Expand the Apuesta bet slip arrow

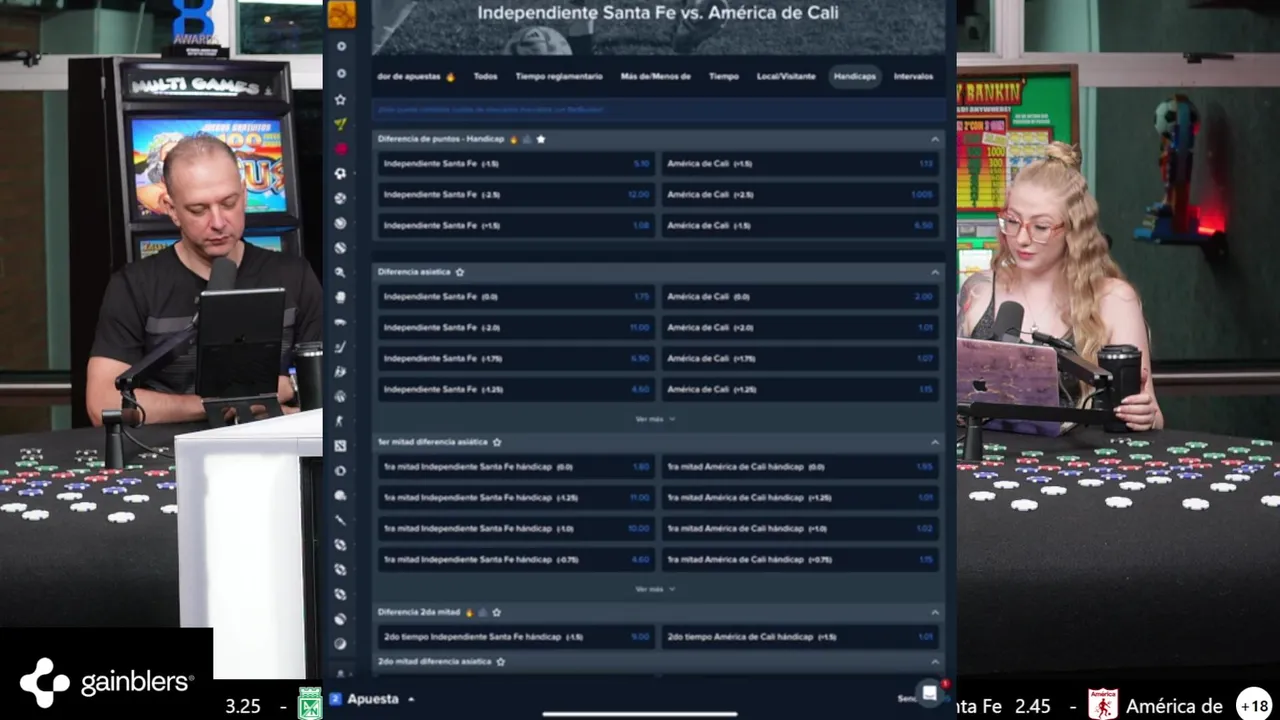pos(411,699)
